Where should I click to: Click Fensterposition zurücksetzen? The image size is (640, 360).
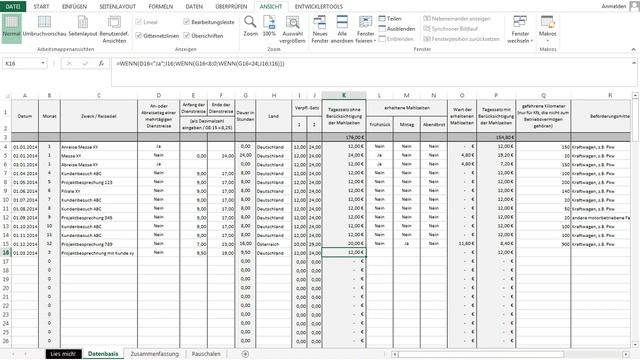coord(461,39)
